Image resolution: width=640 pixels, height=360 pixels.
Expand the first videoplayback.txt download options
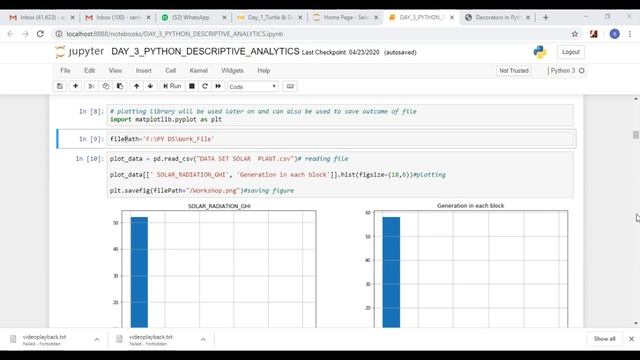coord(97,339)
